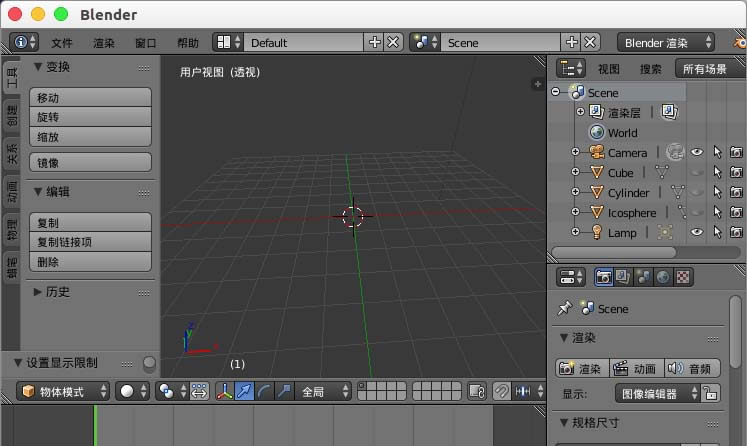Click the 移动 button

(91, 98)
